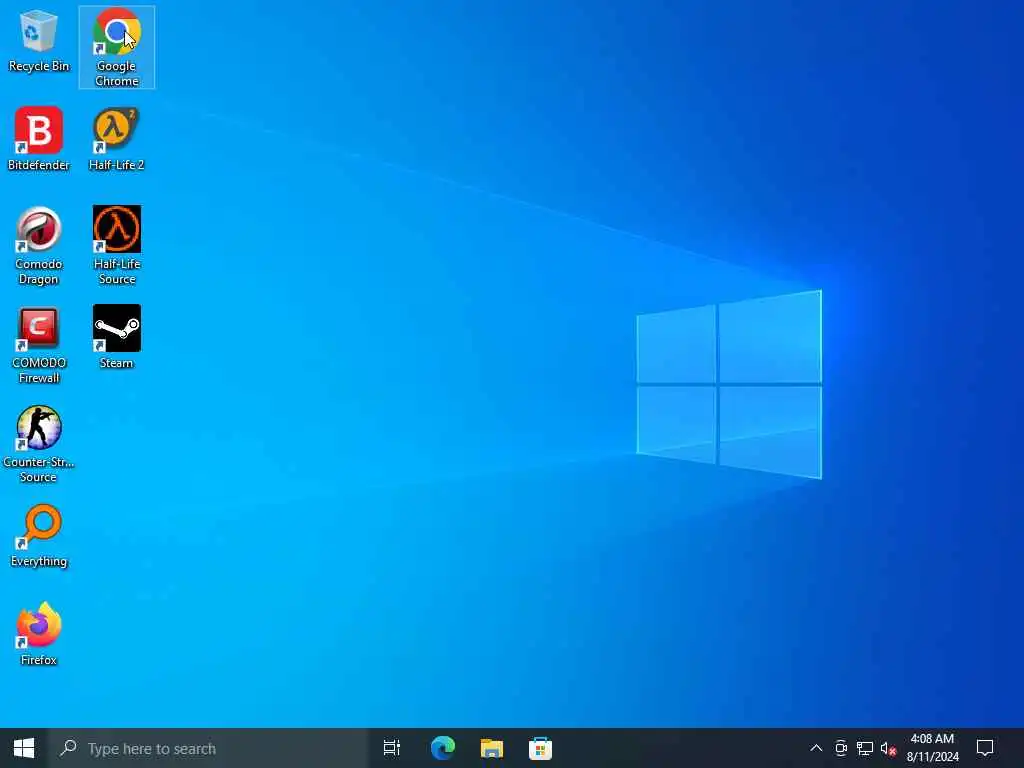The width and height of the screenshot is (1024, 768).
Task: Open the clock showing 4:08 AM
Action: [x=932, y=748]
